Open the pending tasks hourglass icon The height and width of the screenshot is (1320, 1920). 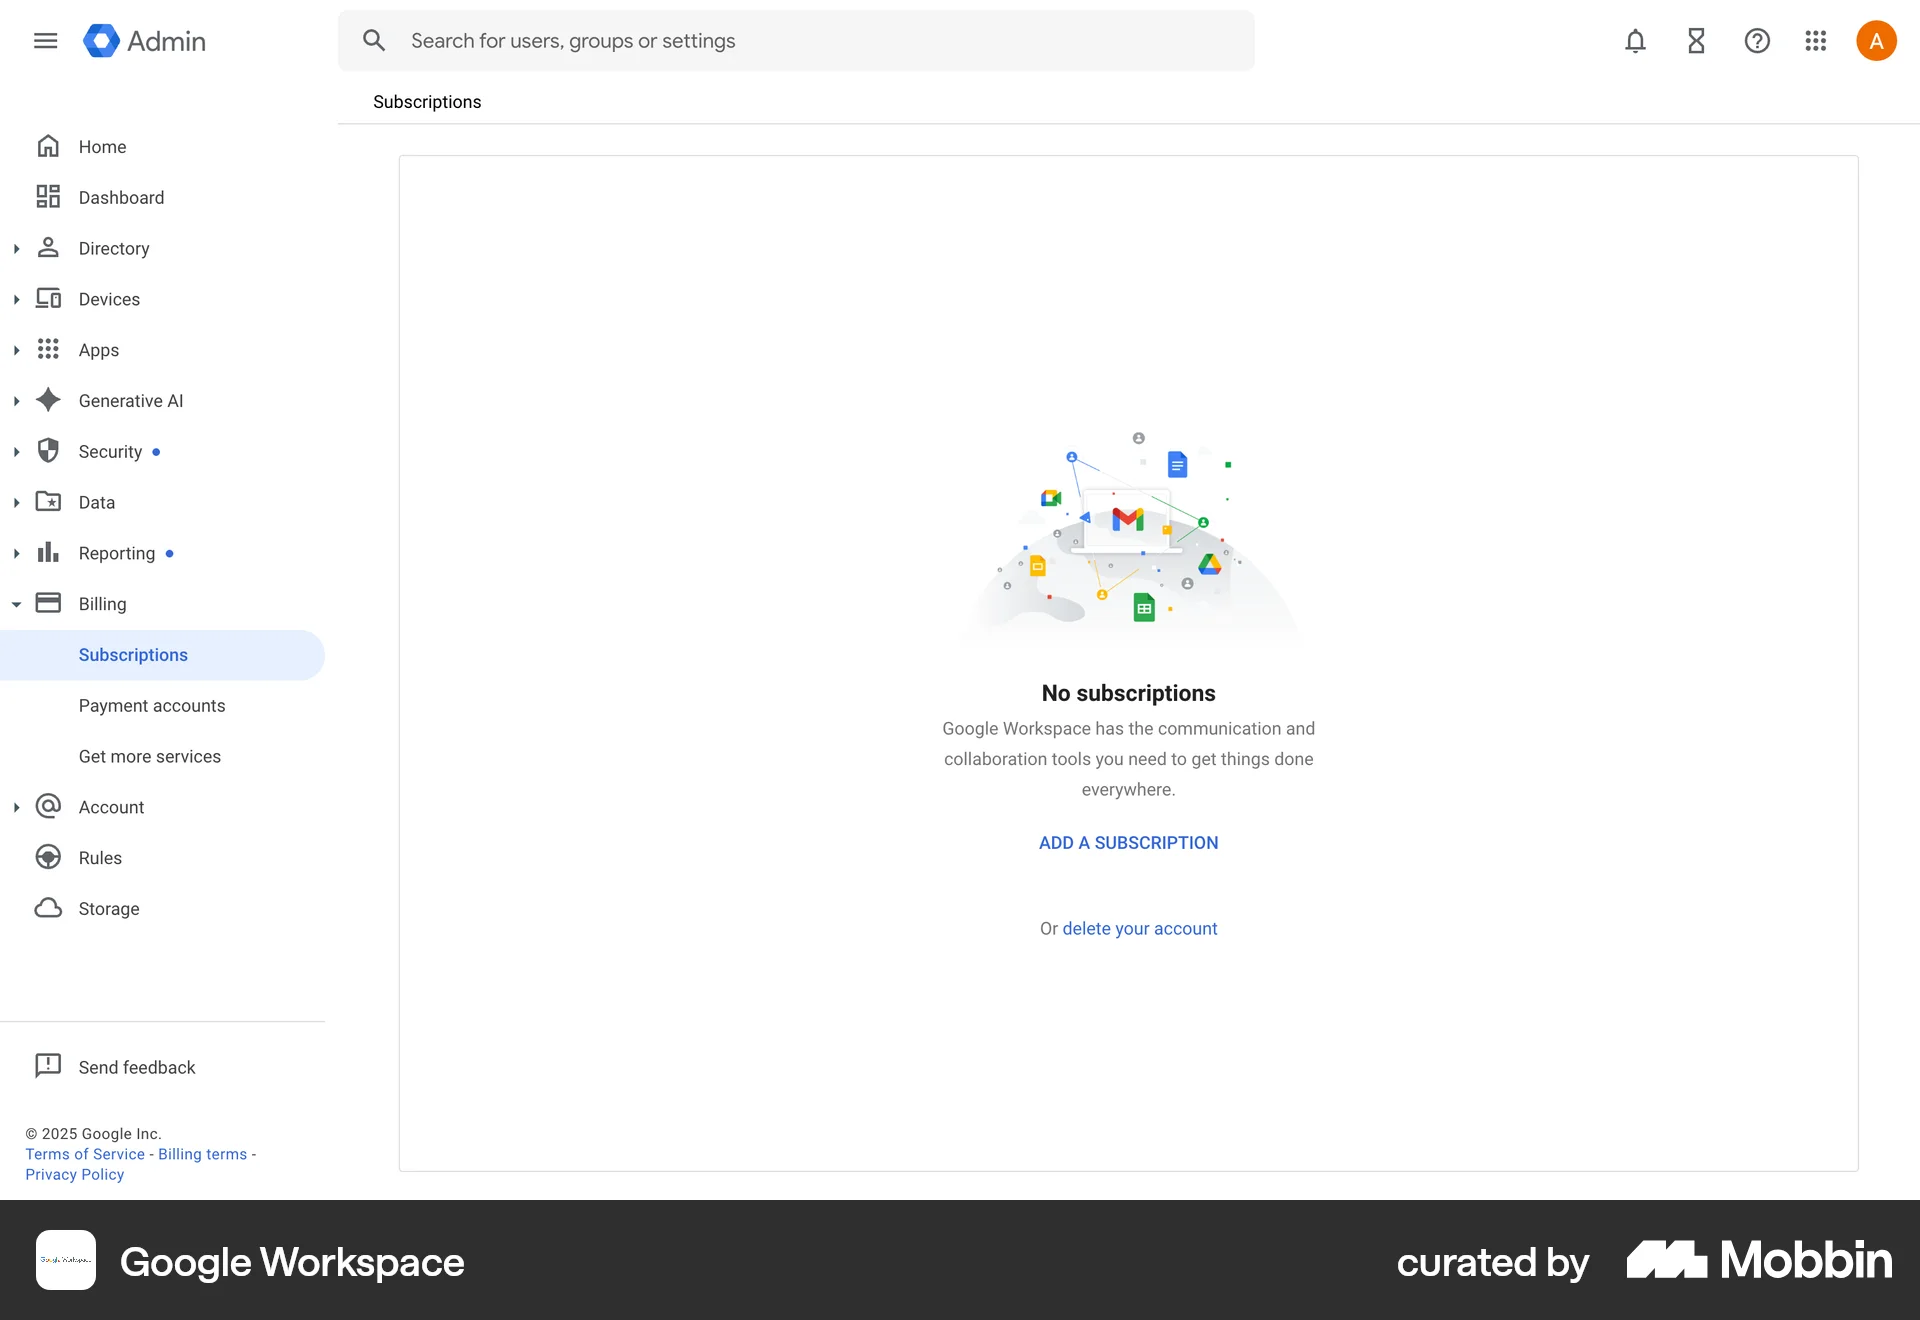[1696, 41]
